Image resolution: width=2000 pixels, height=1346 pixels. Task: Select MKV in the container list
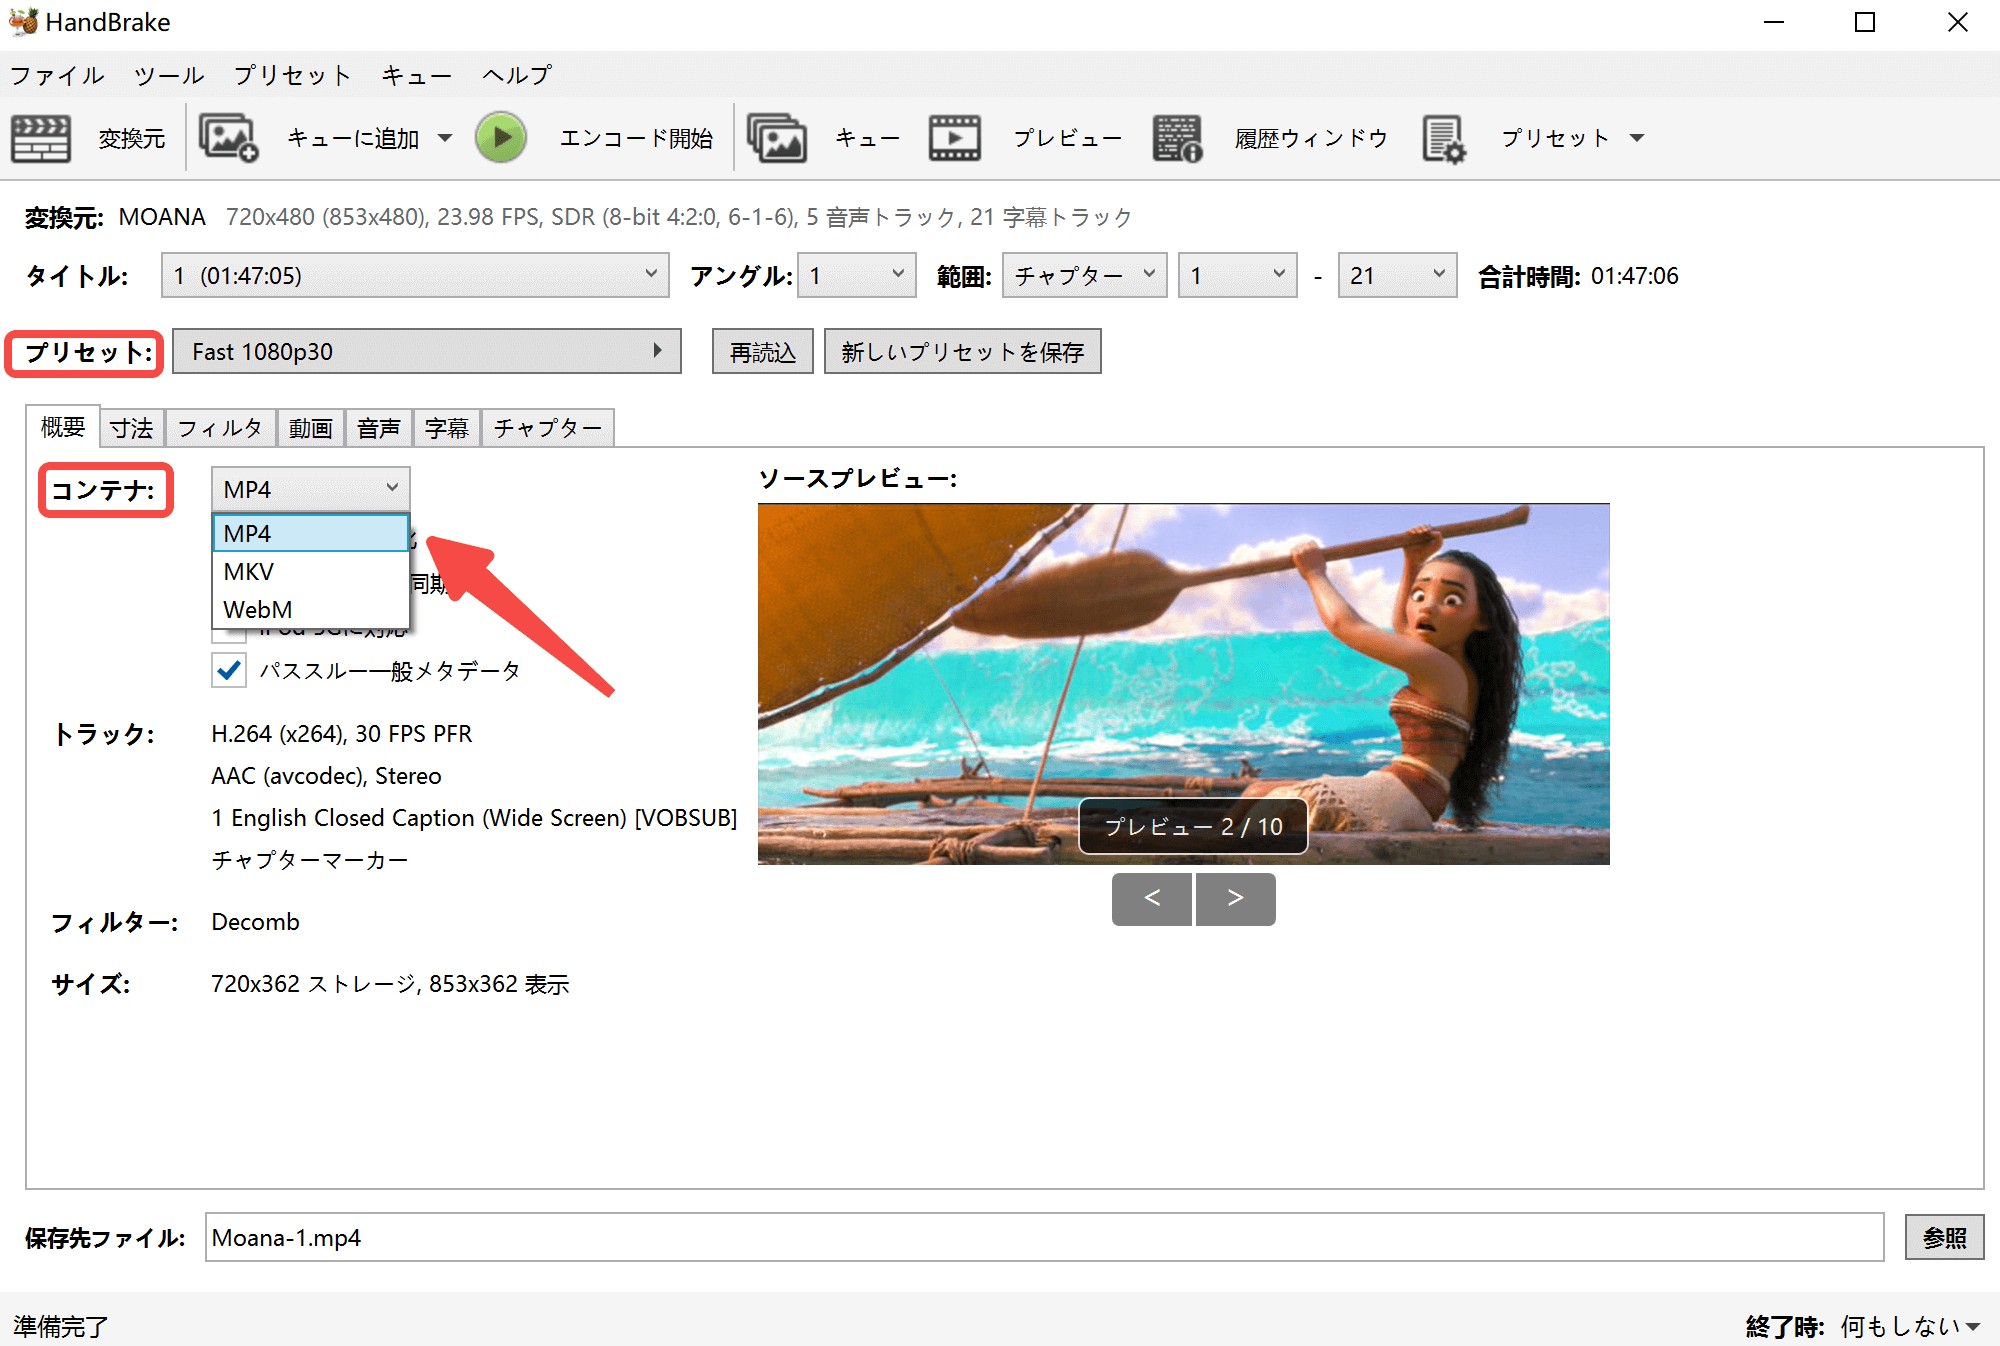pyautogui.click(x=311, y=571)
